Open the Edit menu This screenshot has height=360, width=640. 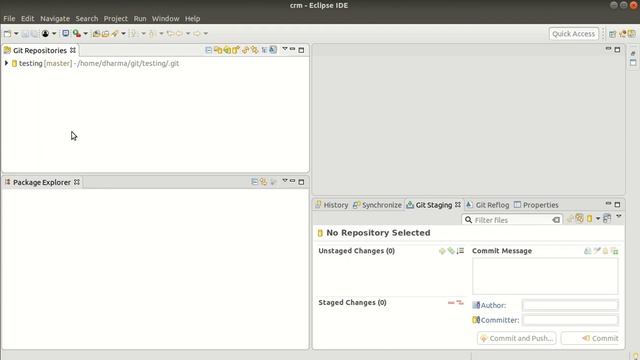coord(27,19)
